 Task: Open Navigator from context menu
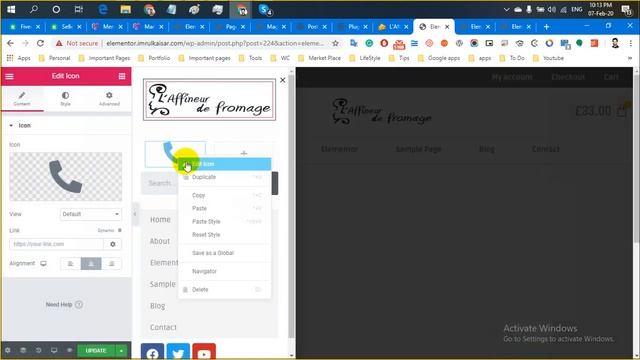(x=224, y=271)
